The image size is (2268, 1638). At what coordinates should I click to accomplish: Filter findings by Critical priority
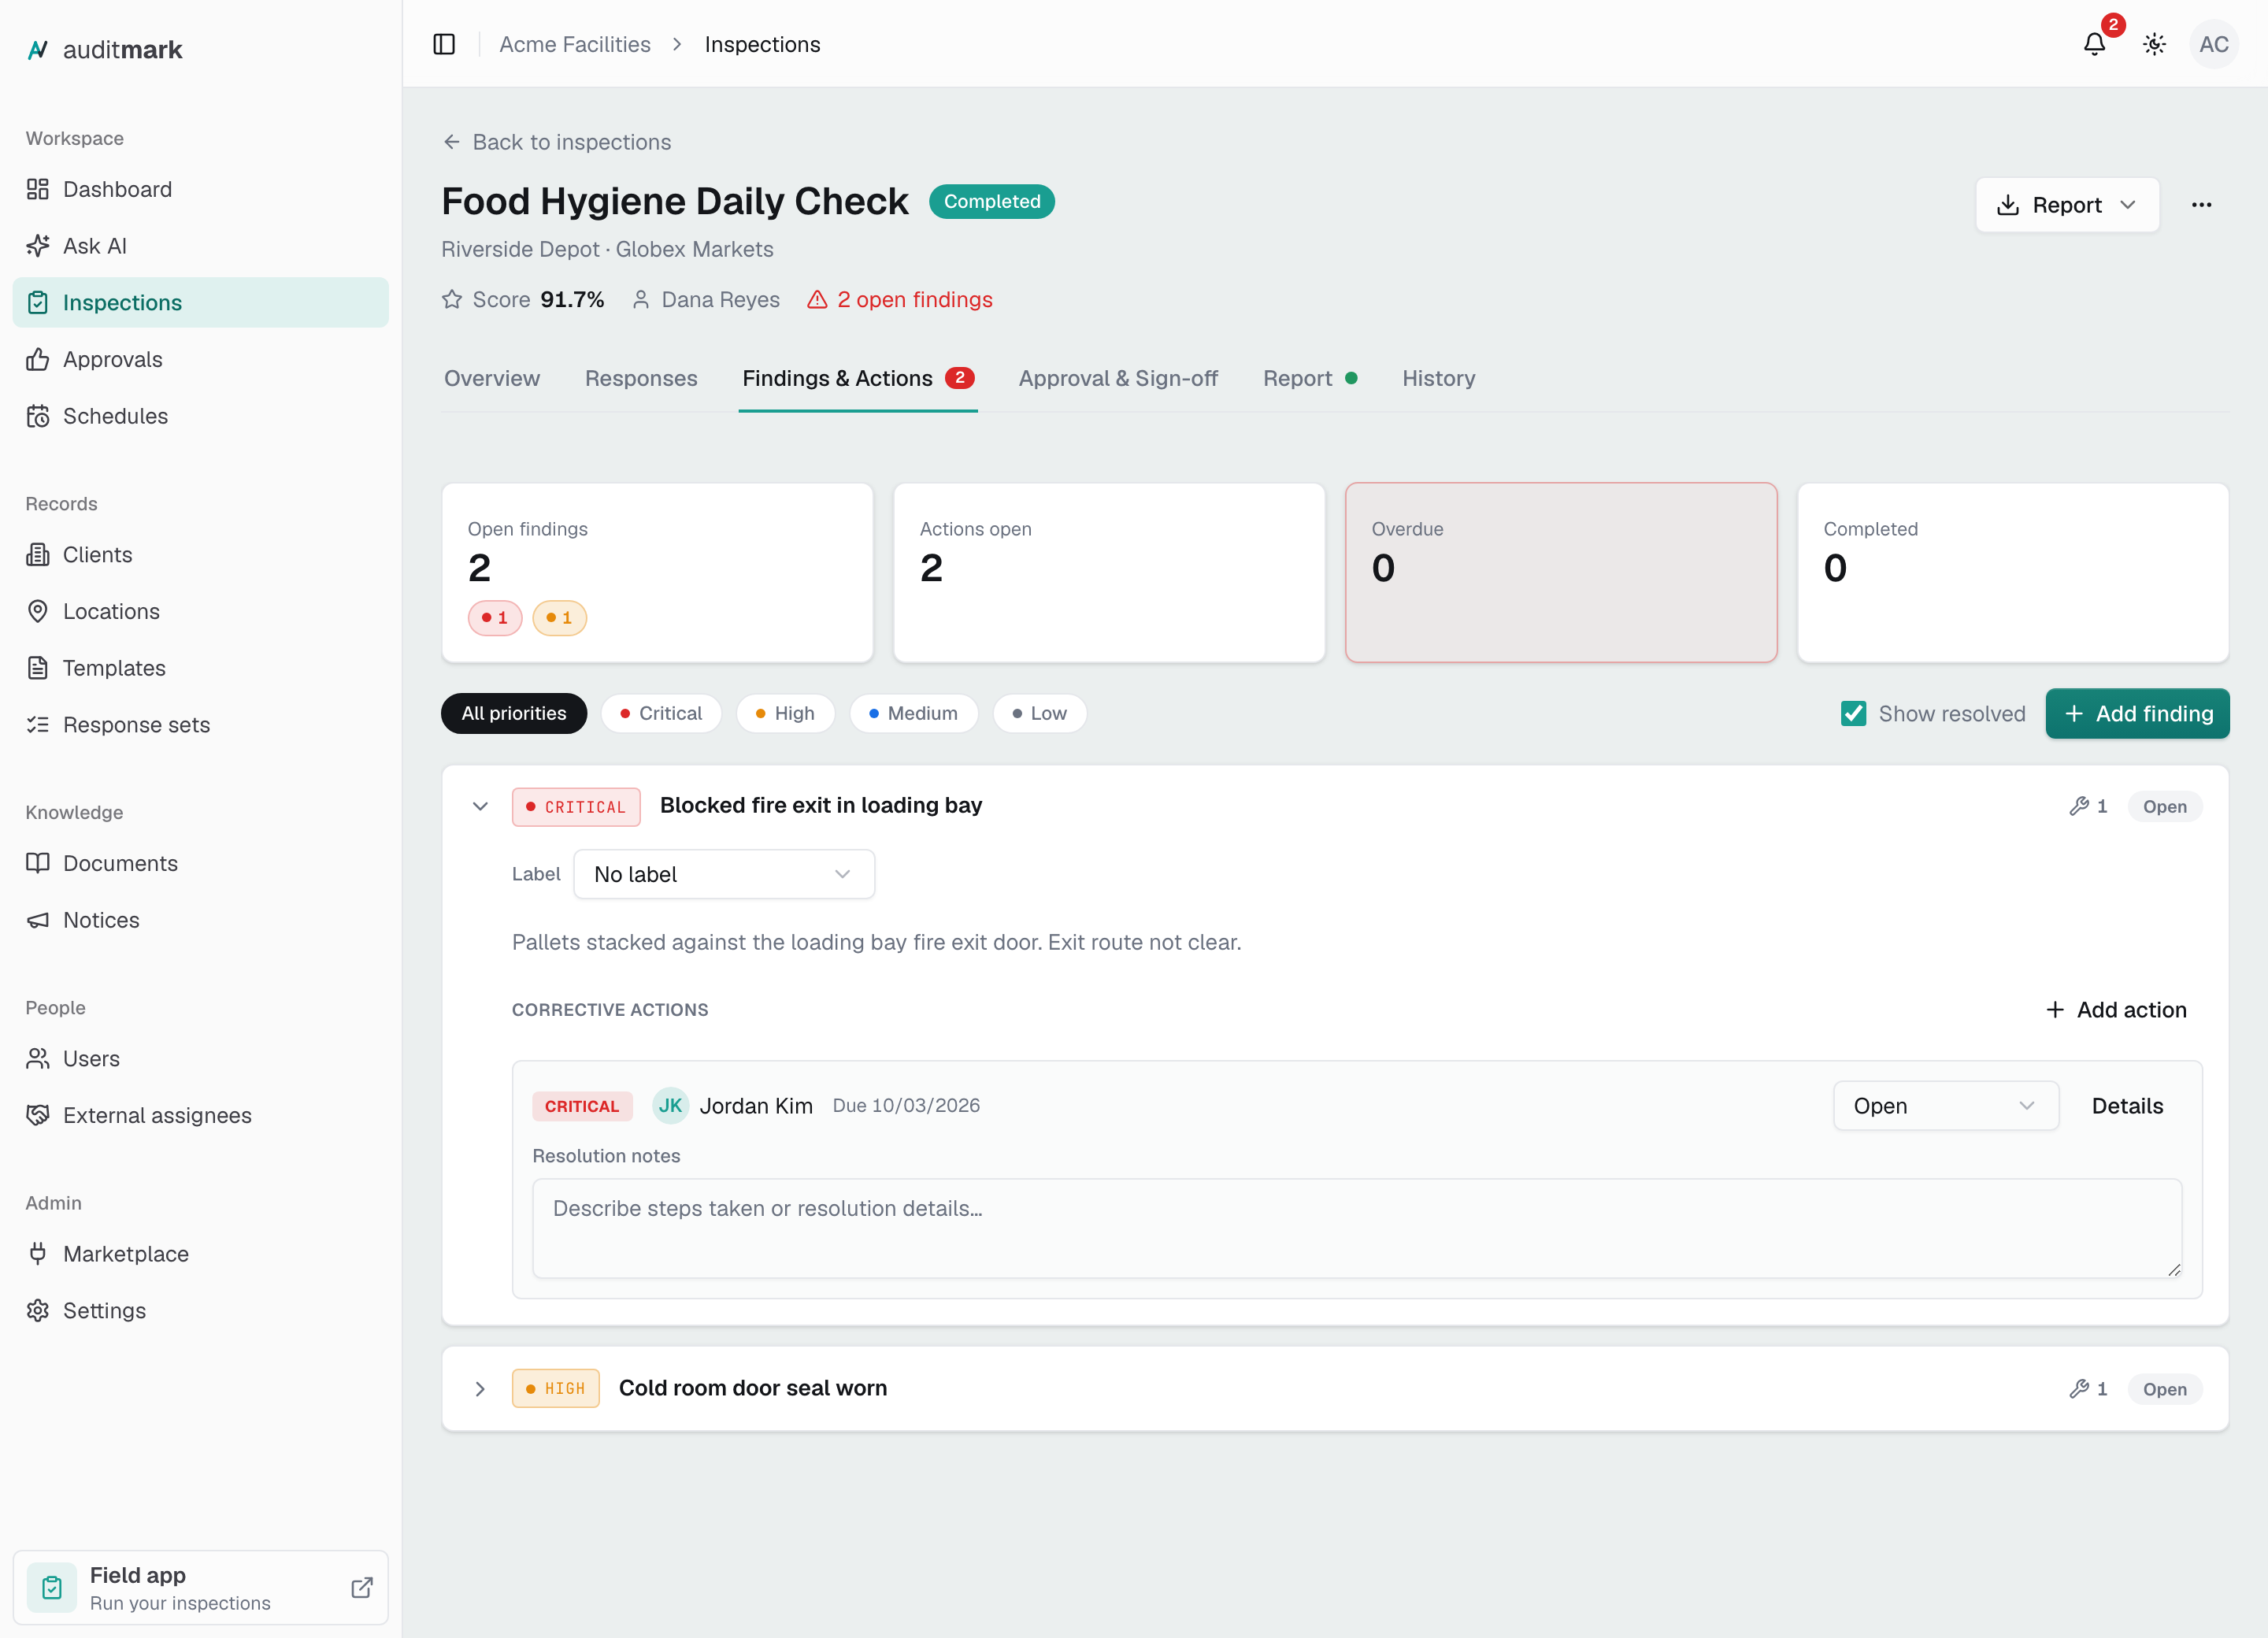point(661,713)
